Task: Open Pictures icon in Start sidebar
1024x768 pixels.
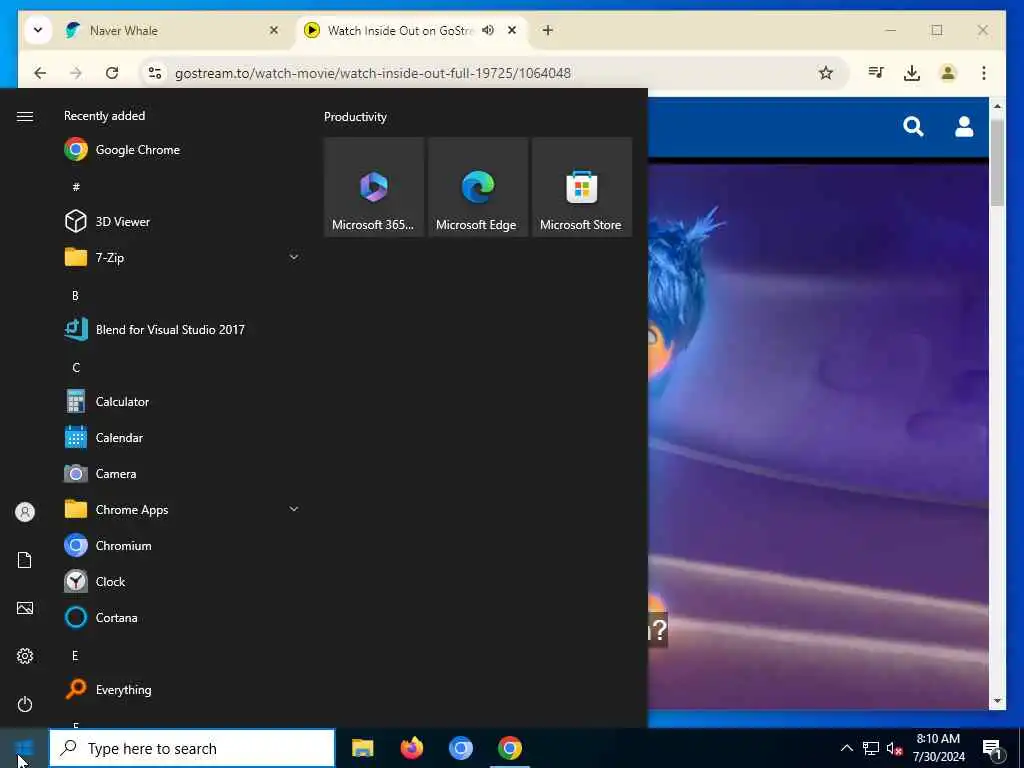Action: (x=25, y=608)
